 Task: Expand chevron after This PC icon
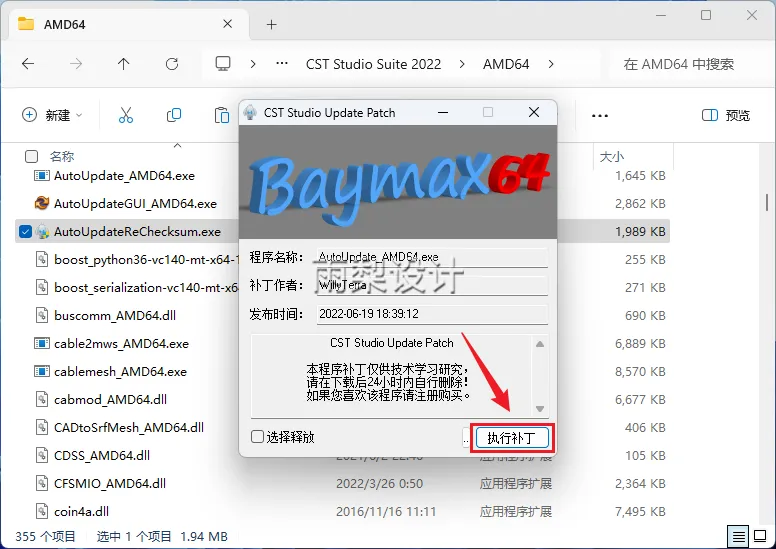[253, 64]
